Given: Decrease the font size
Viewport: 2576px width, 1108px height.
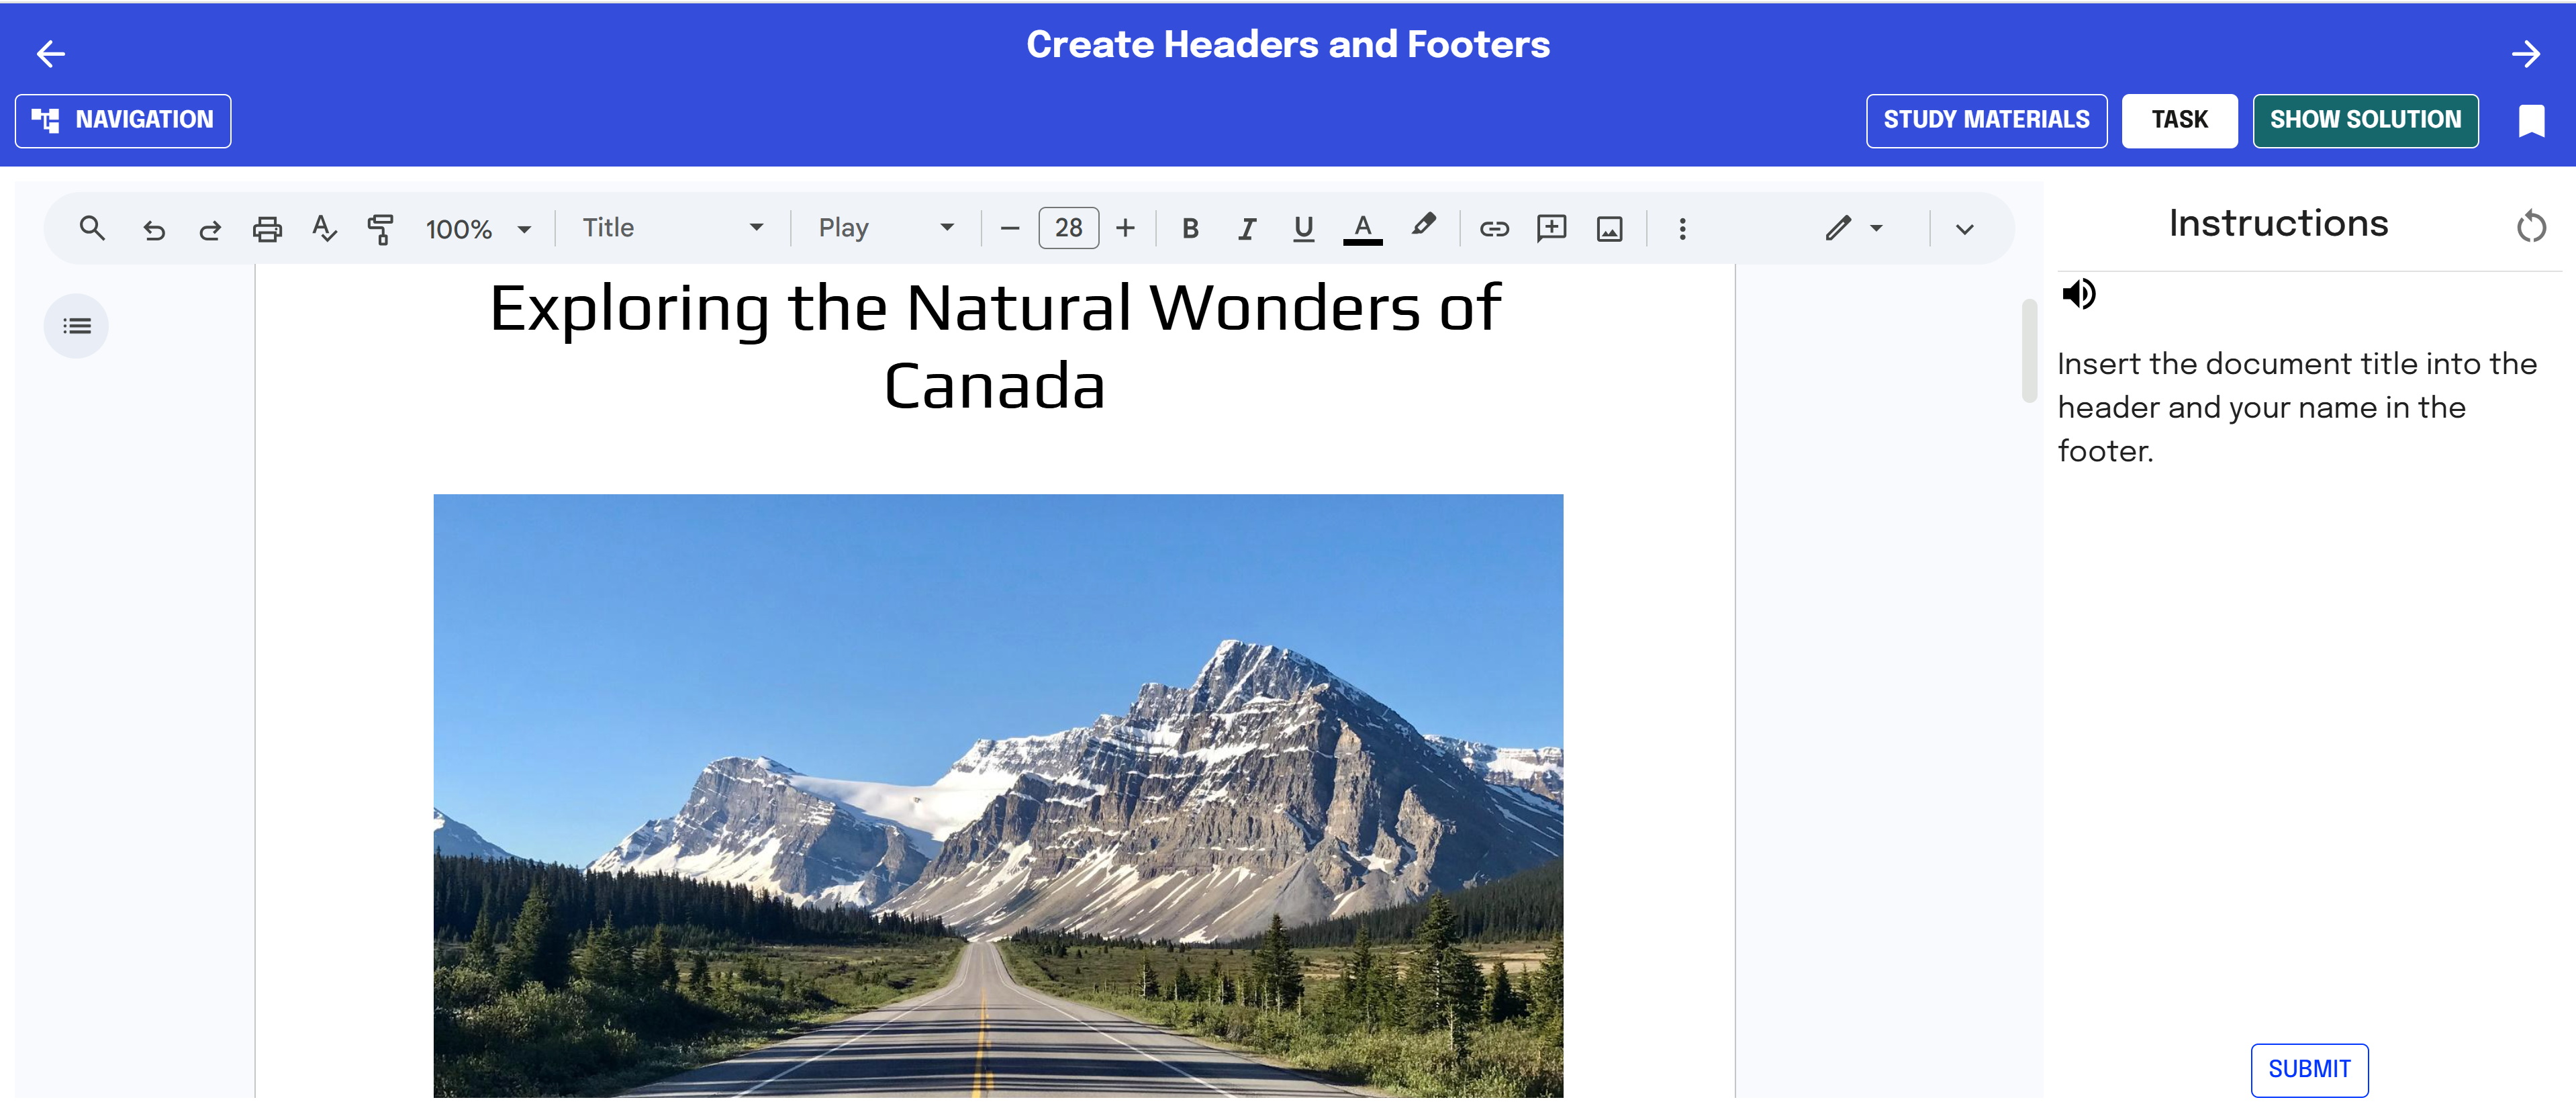Looking at the screenshot, I should point(1010,229).
